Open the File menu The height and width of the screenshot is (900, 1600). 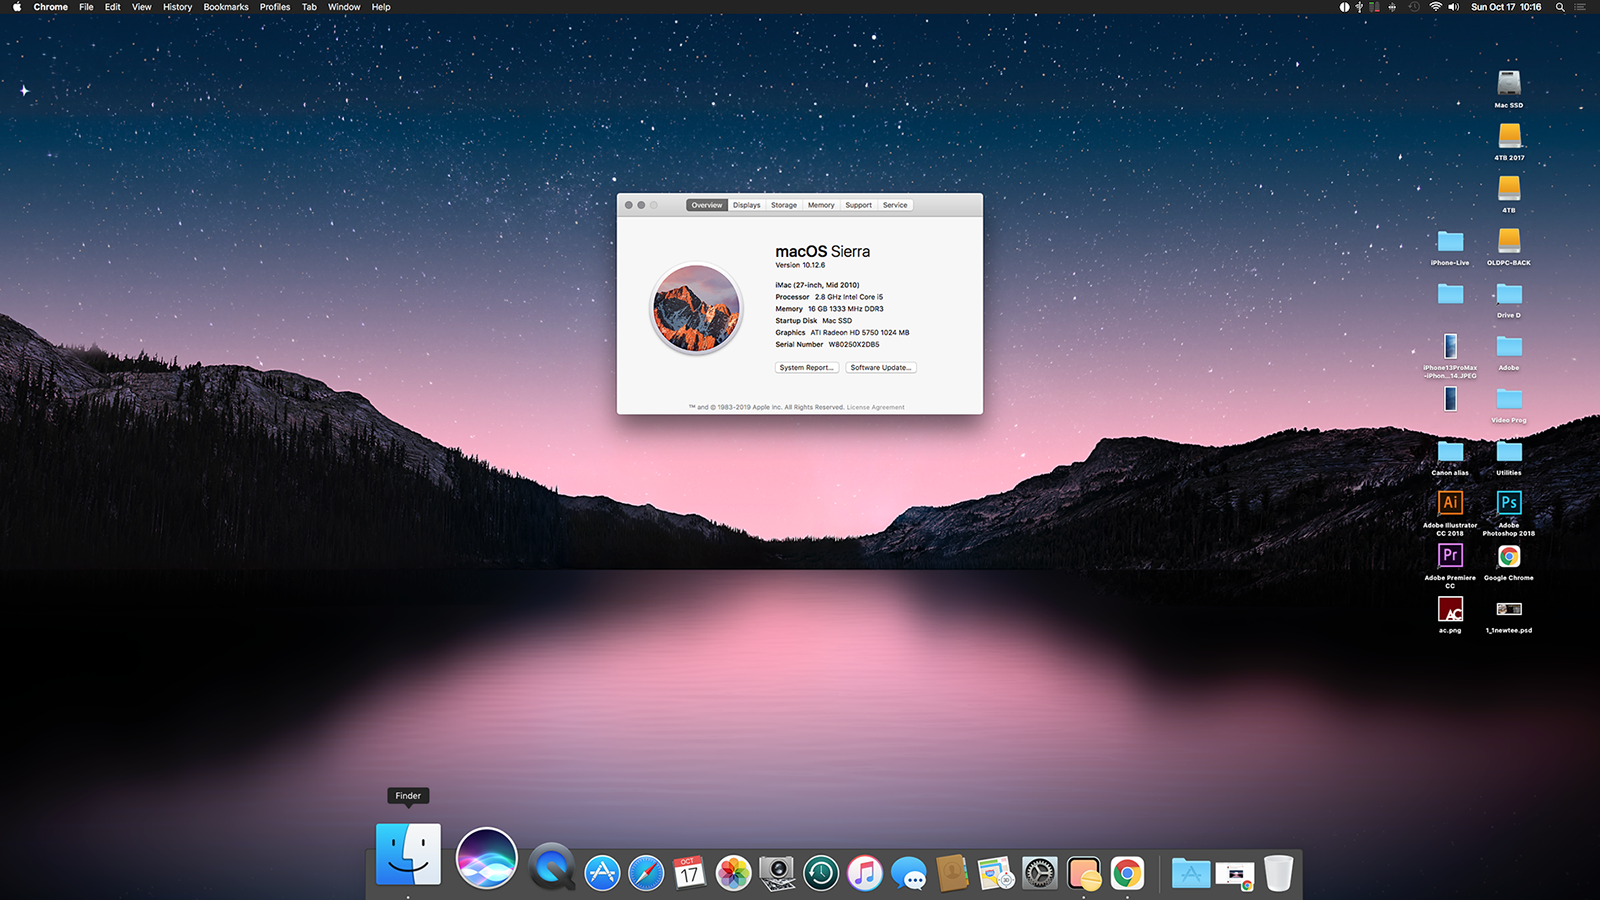pyautogui.click(x=86, y=7)
